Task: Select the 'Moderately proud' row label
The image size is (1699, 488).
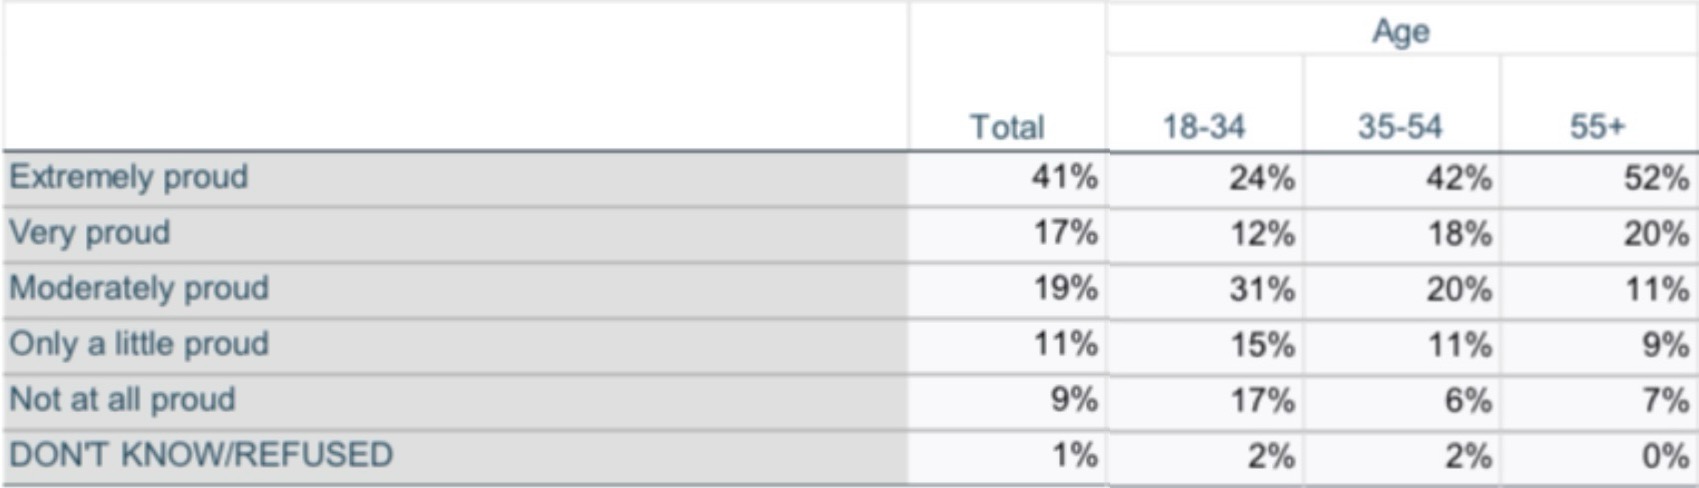Action: (139, 288)
